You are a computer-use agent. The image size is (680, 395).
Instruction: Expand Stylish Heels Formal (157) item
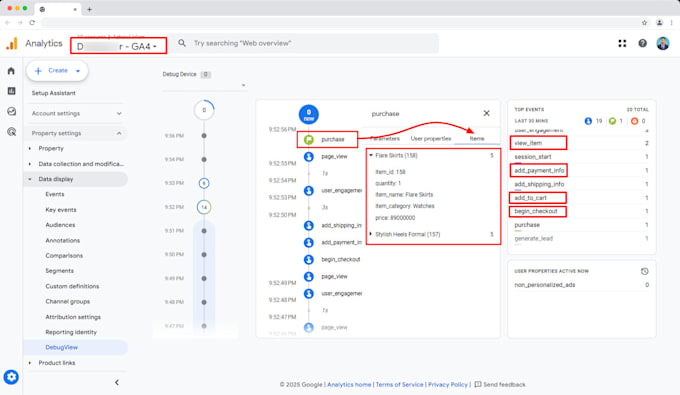point(371,234)
